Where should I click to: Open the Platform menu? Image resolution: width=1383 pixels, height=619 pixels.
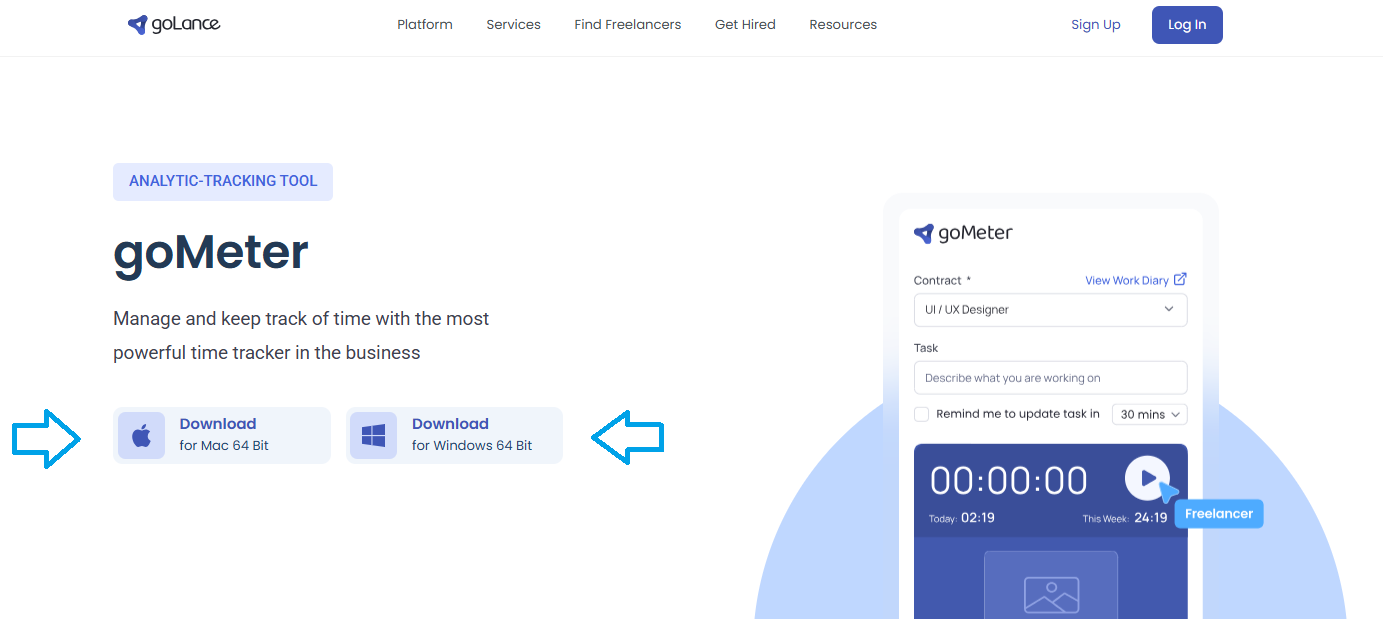[x=425, y=25]
